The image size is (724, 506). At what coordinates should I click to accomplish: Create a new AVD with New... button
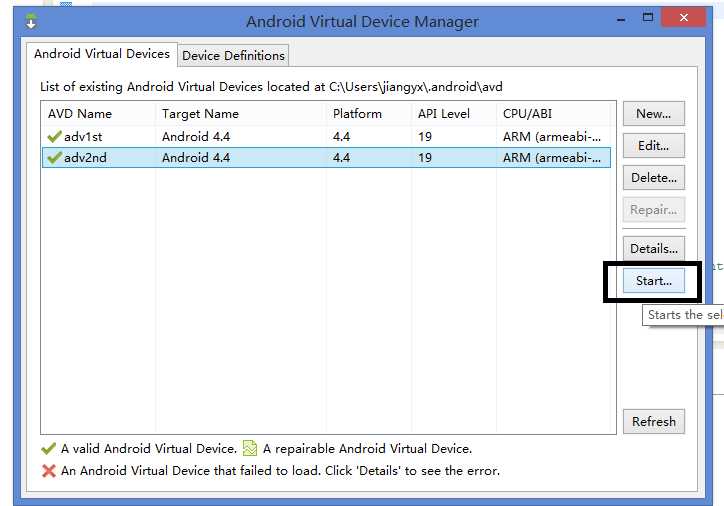653,114
